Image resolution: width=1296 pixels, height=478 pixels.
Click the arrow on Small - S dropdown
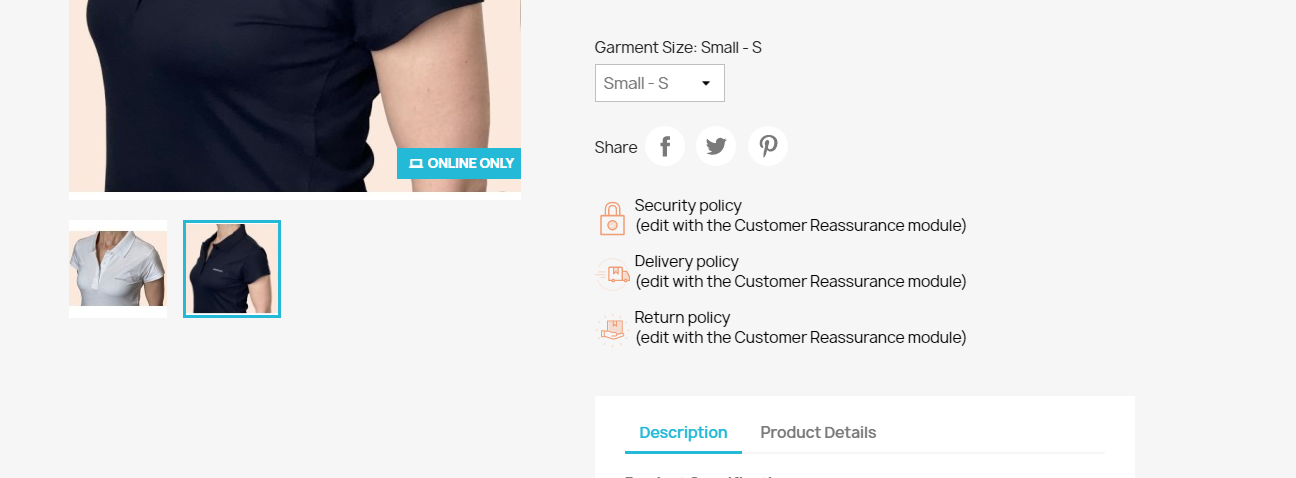706,83
